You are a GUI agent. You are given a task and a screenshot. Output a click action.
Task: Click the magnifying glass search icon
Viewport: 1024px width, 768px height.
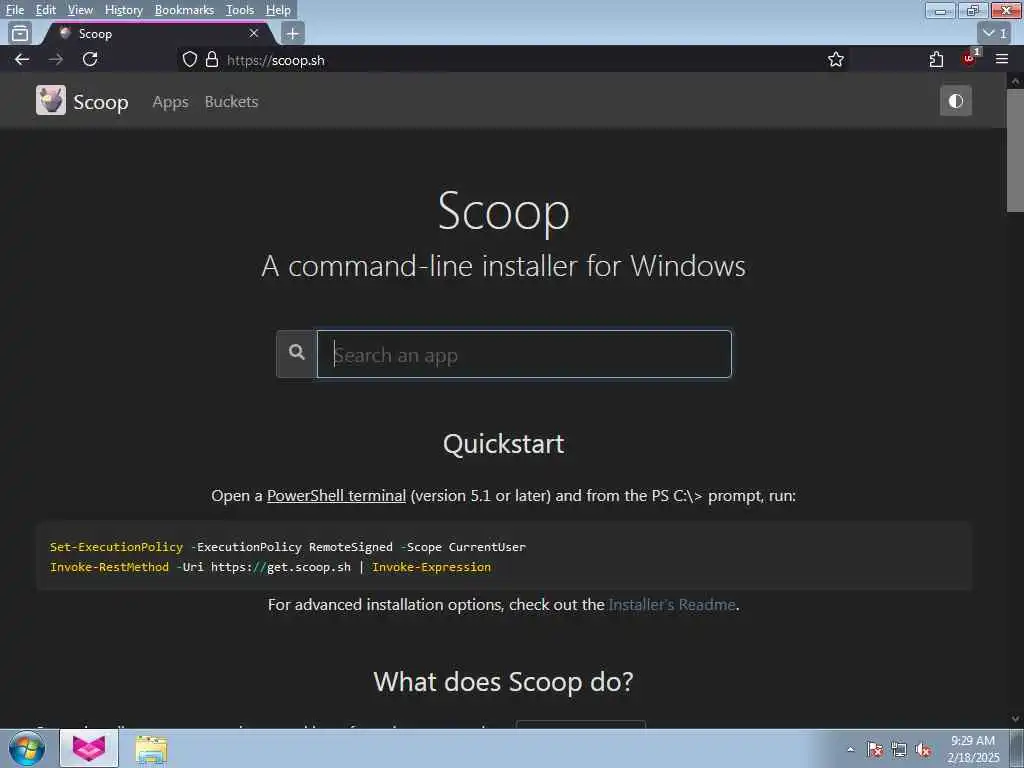click(x=296, y=353)
